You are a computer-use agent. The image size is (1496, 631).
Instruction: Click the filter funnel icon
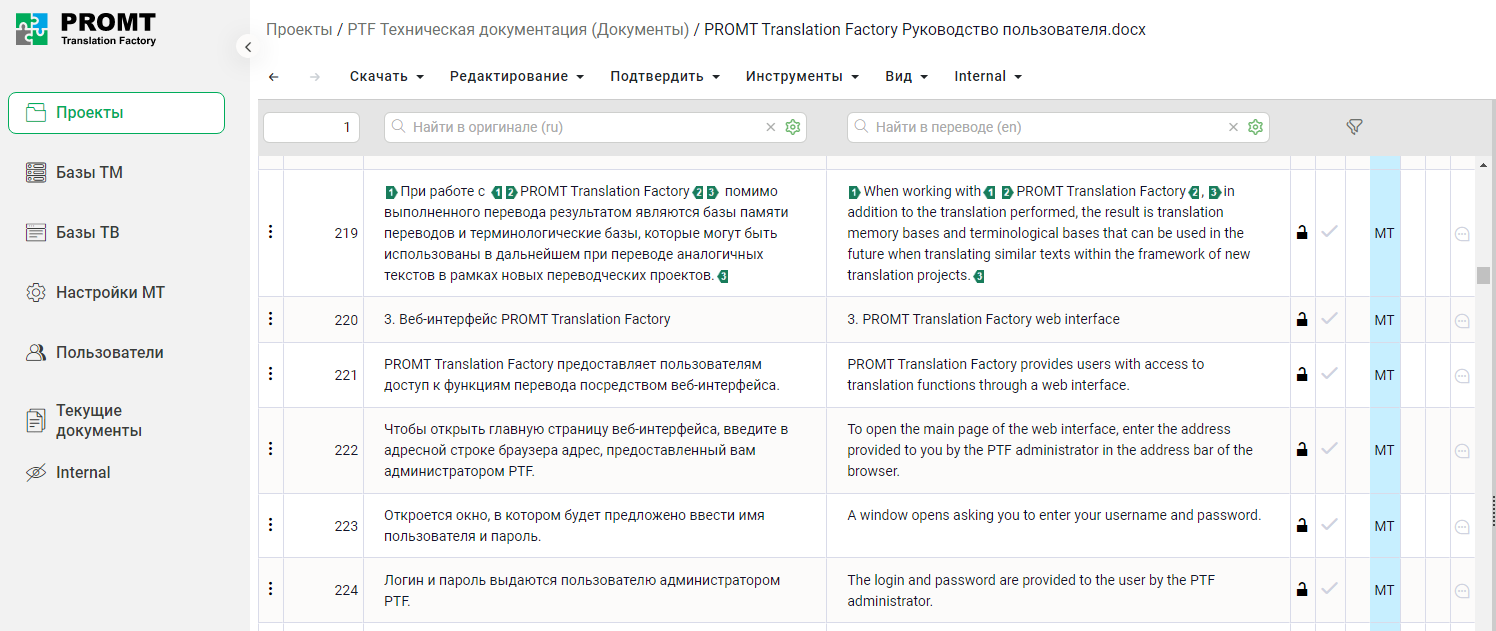pos(1354,127)
